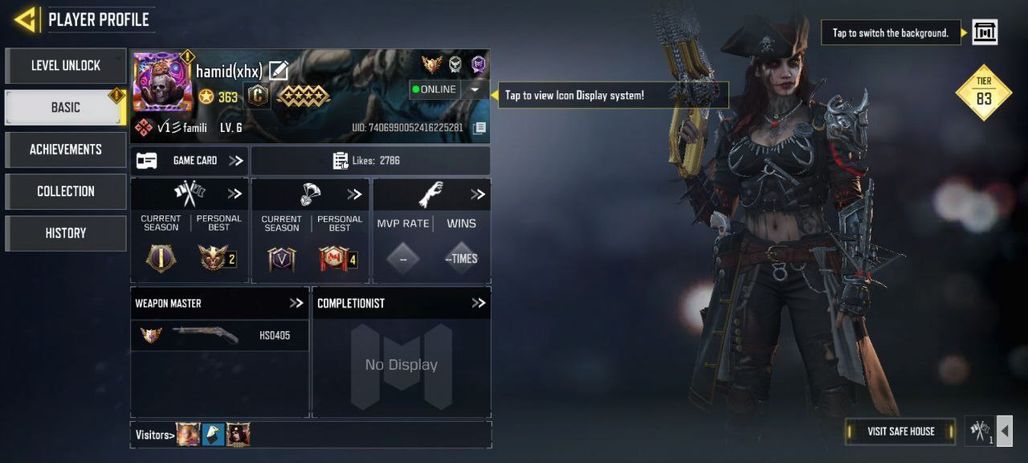Open the Collection tab
The image size is (1028, 463).
pyautogui.click(x=66, y=191)
